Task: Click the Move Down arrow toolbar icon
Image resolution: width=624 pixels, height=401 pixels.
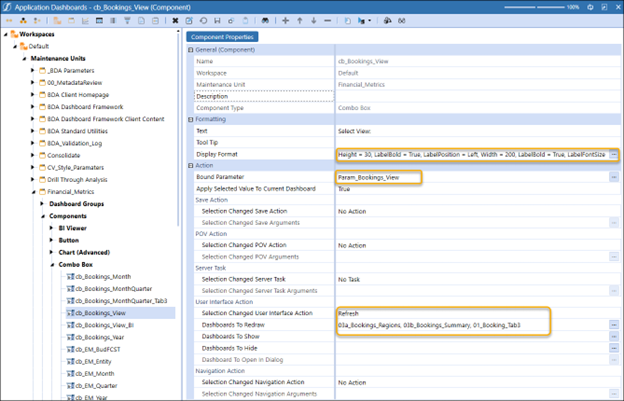Action: (314, 21)
